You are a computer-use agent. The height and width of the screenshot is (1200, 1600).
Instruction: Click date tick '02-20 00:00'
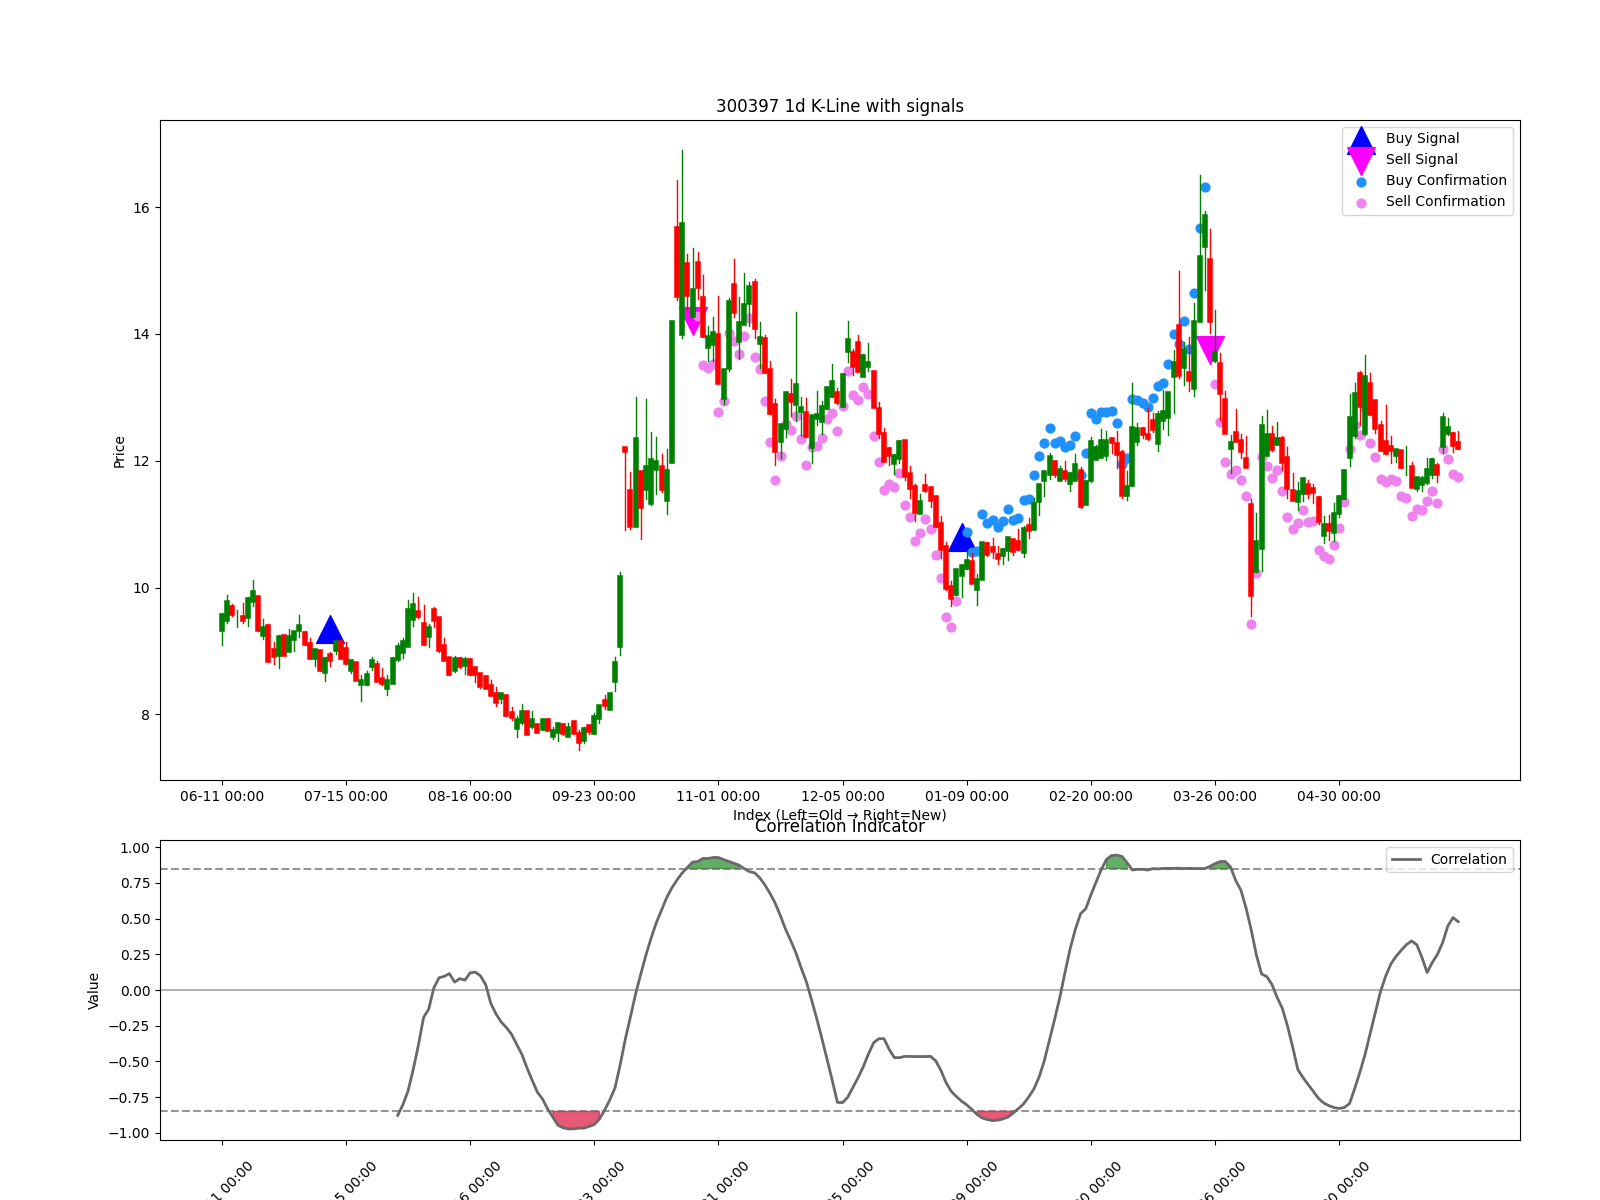1091,797
